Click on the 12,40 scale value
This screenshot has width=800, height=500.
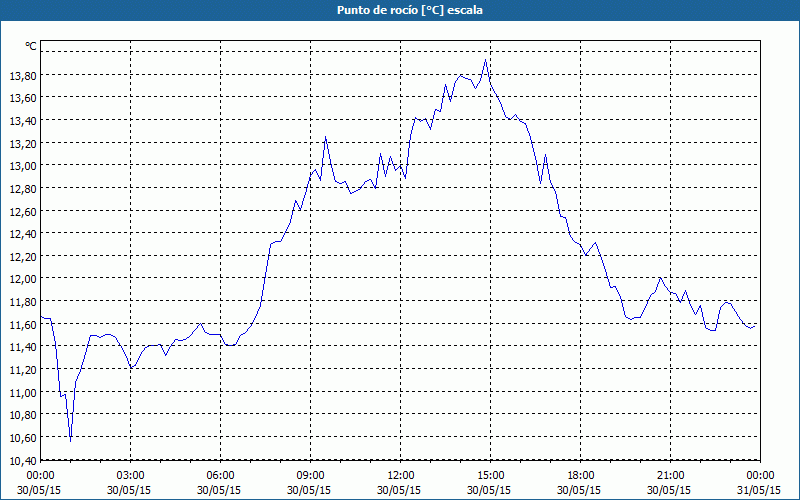(x=23, y=234)
